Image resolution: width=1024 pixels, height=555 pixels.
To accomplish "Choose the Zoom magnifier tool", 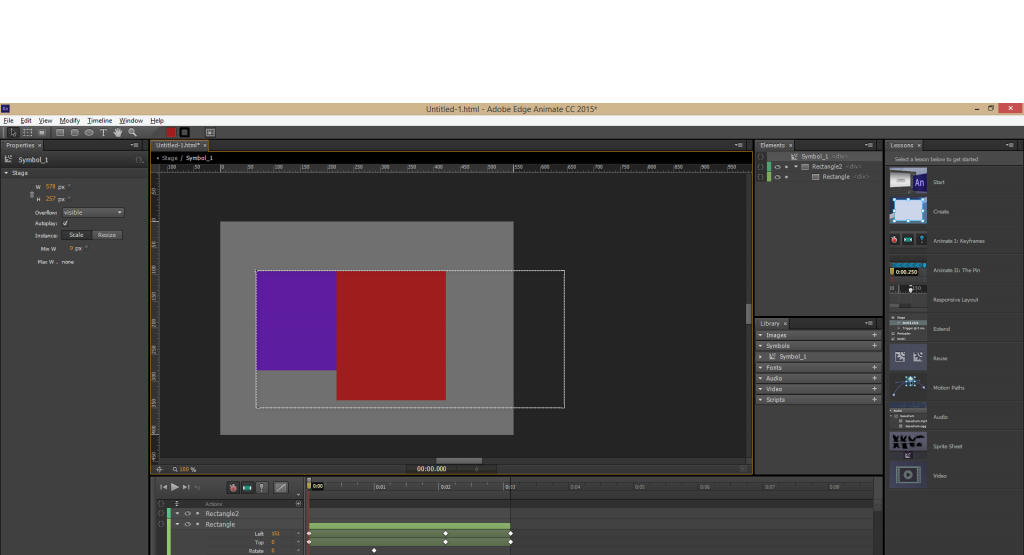I will click(132, 132).
